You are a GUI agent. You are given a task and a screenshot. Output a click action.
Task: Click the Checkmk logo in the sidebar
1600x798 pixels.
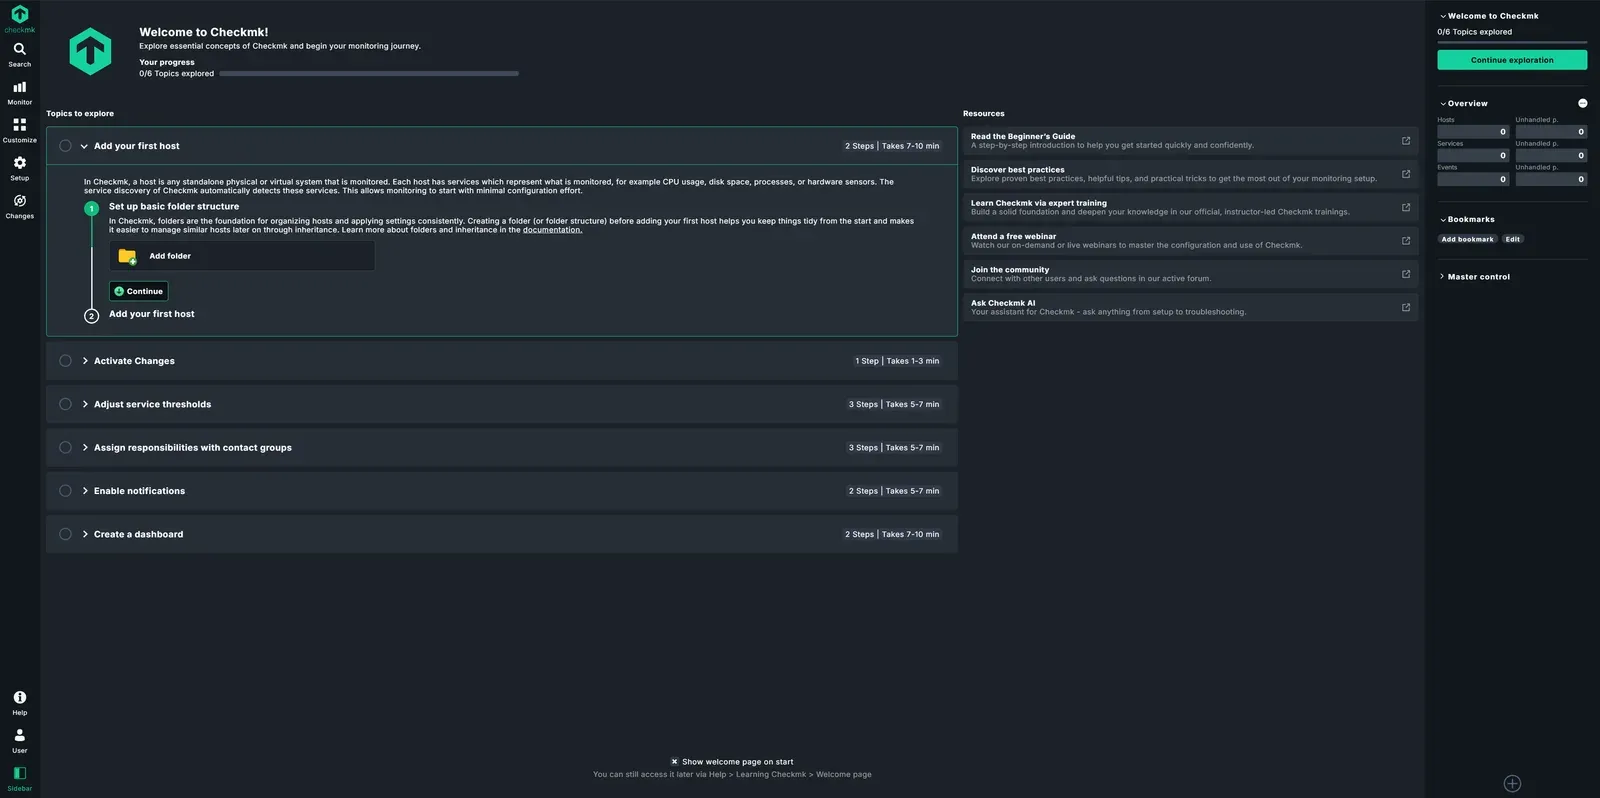(x=19, y=18)
